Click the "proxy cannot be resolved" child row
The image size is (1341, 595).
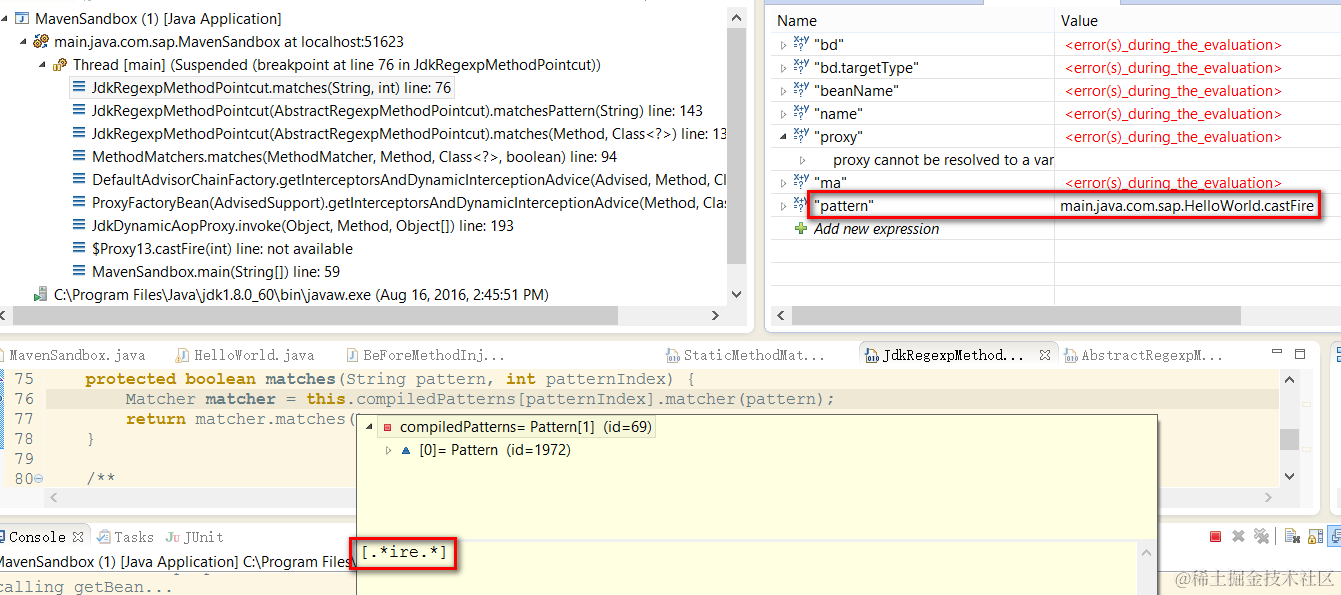click(x=943, y=160)
